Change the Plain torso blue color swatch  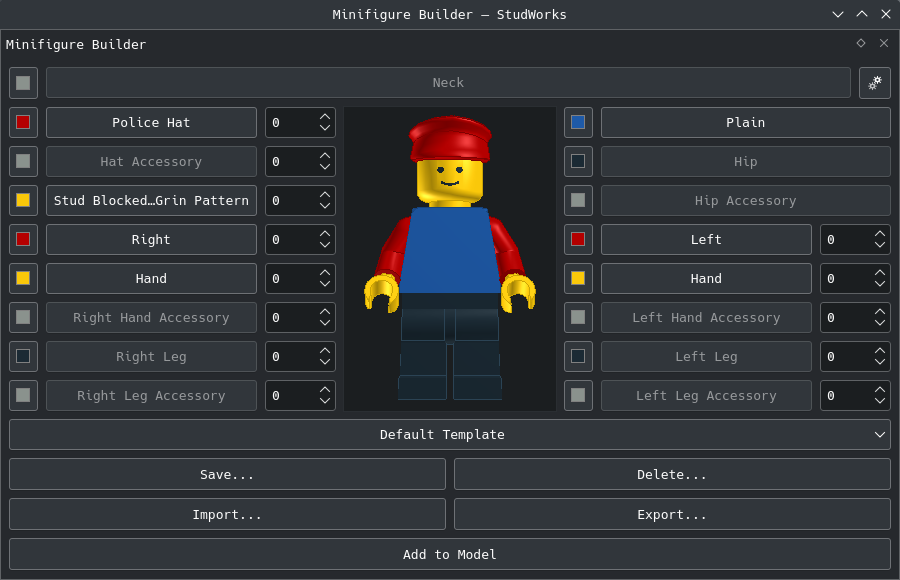point(579,122)
